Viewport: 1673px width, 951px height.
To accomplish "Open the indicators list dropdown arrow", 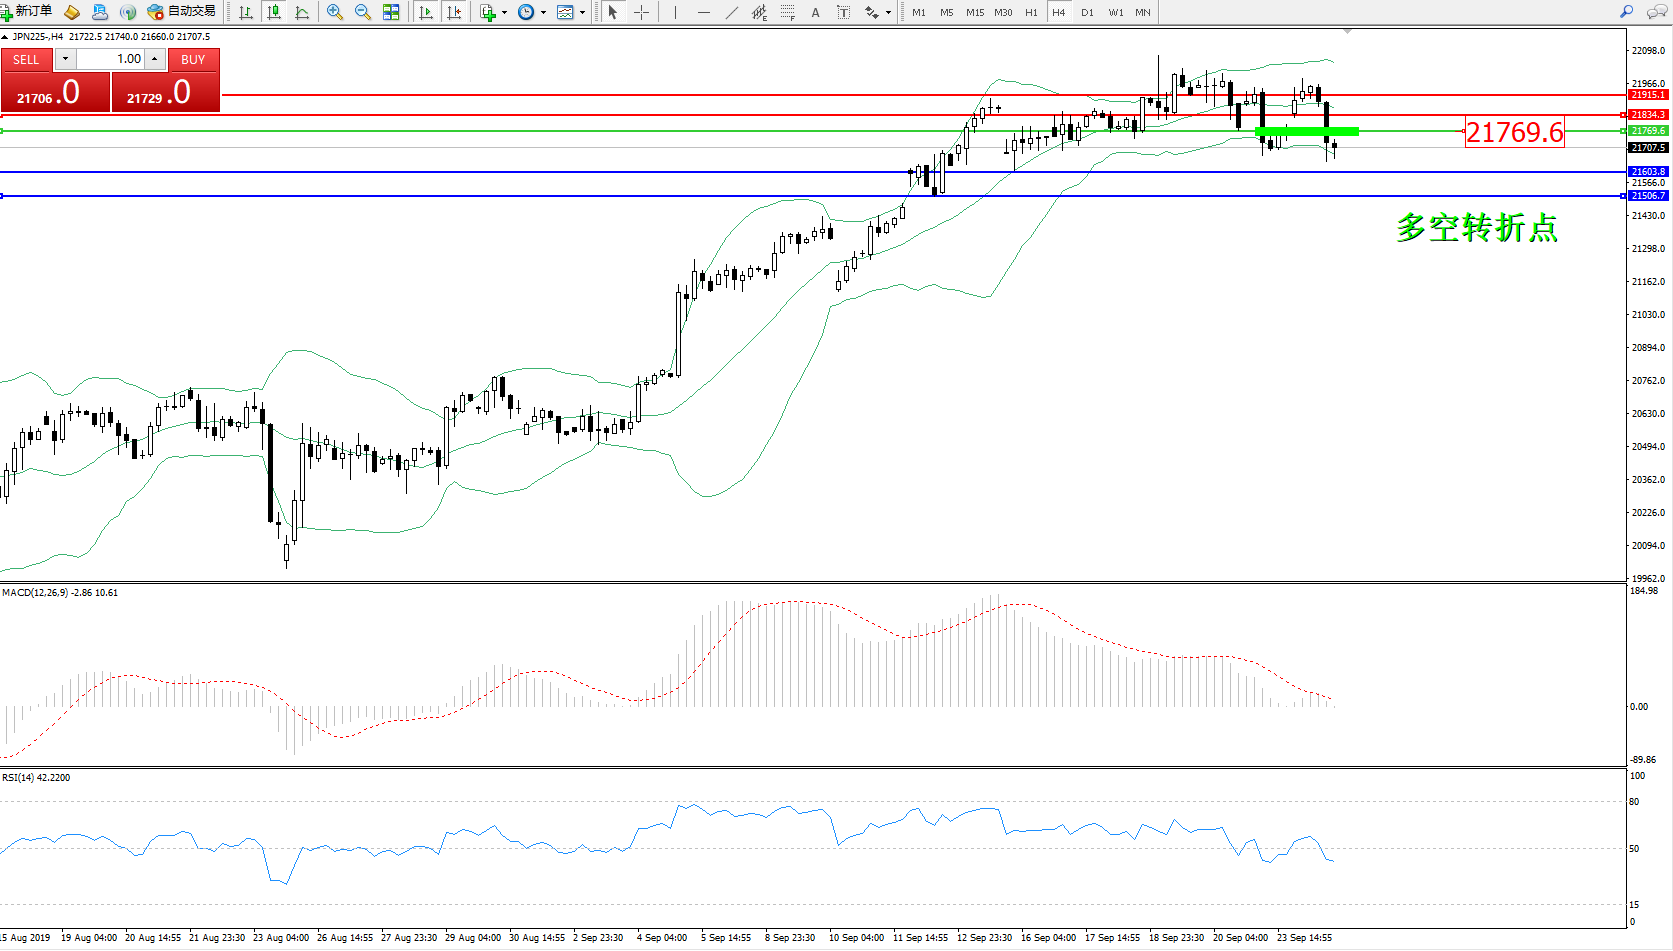I will (x=504, y=13).
